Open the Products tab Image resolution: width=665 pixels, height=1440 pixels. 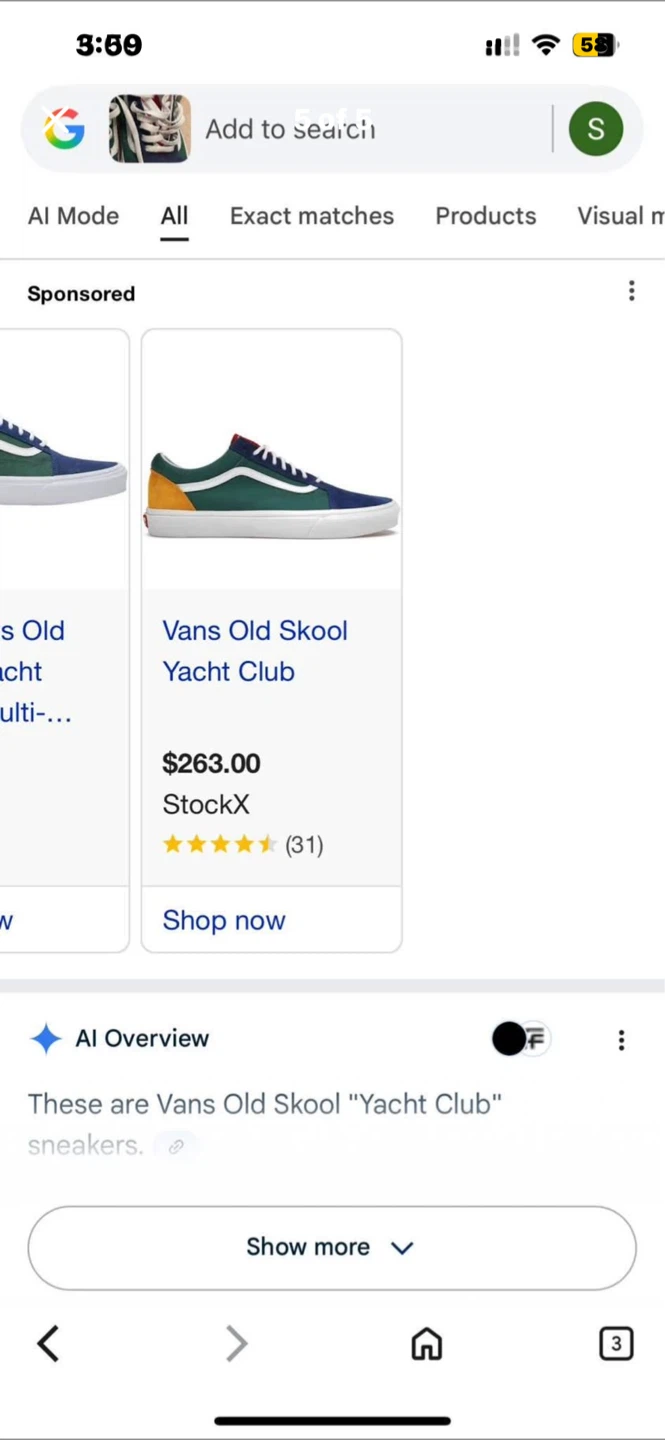[485, 216]
